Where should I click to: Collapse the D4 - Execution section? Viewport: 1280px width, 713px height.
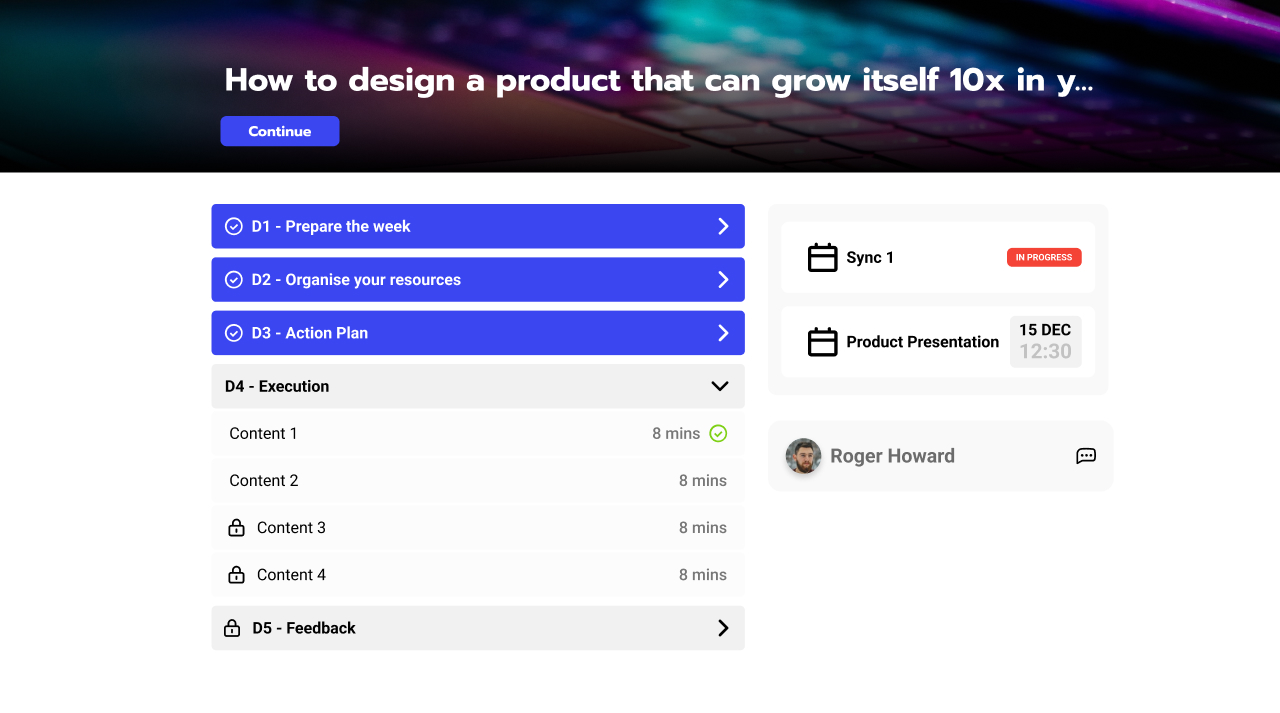pos(718,385)
